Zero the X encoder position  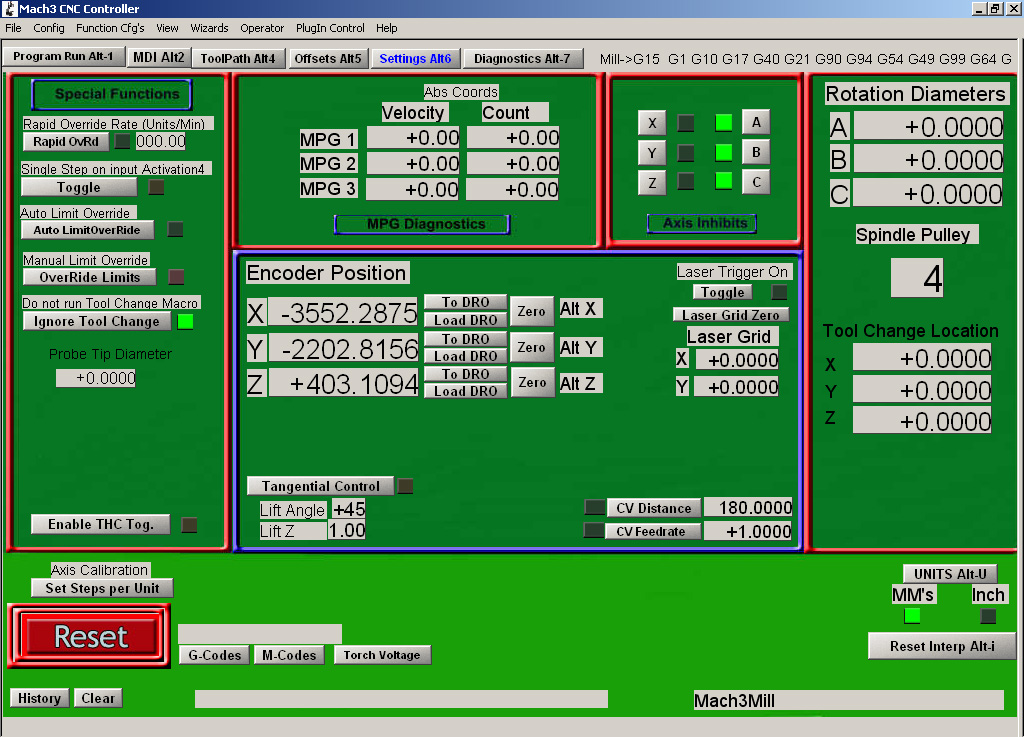(532, 311)
